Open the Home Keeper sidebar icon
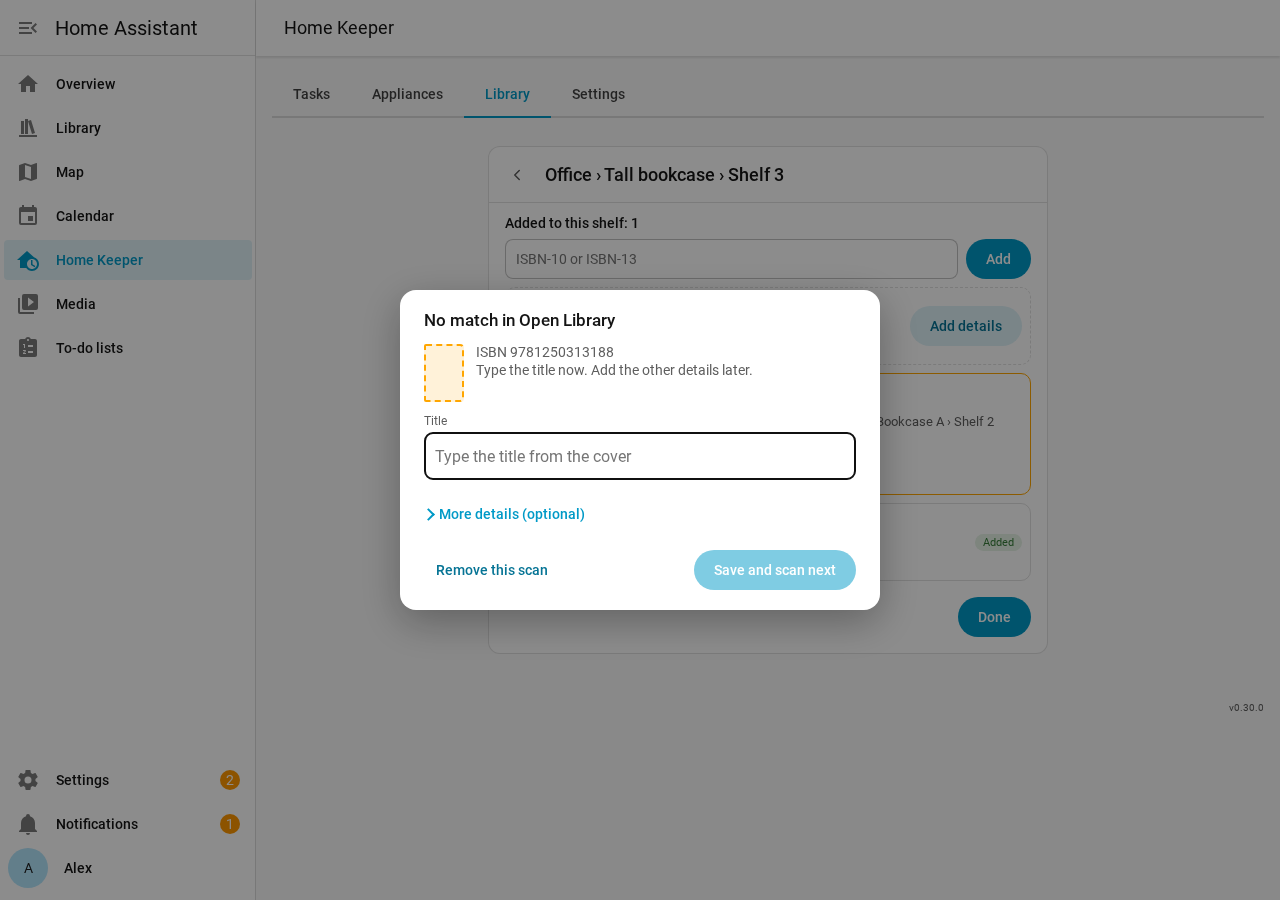This screenshot has height=900, width=1280. tap(28, 260)
